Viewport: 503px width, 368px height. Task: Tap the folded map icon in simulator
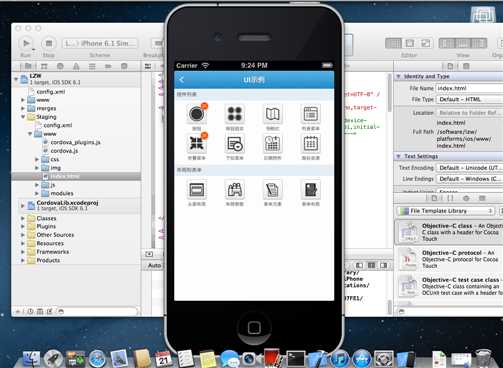tap(273, 114)
